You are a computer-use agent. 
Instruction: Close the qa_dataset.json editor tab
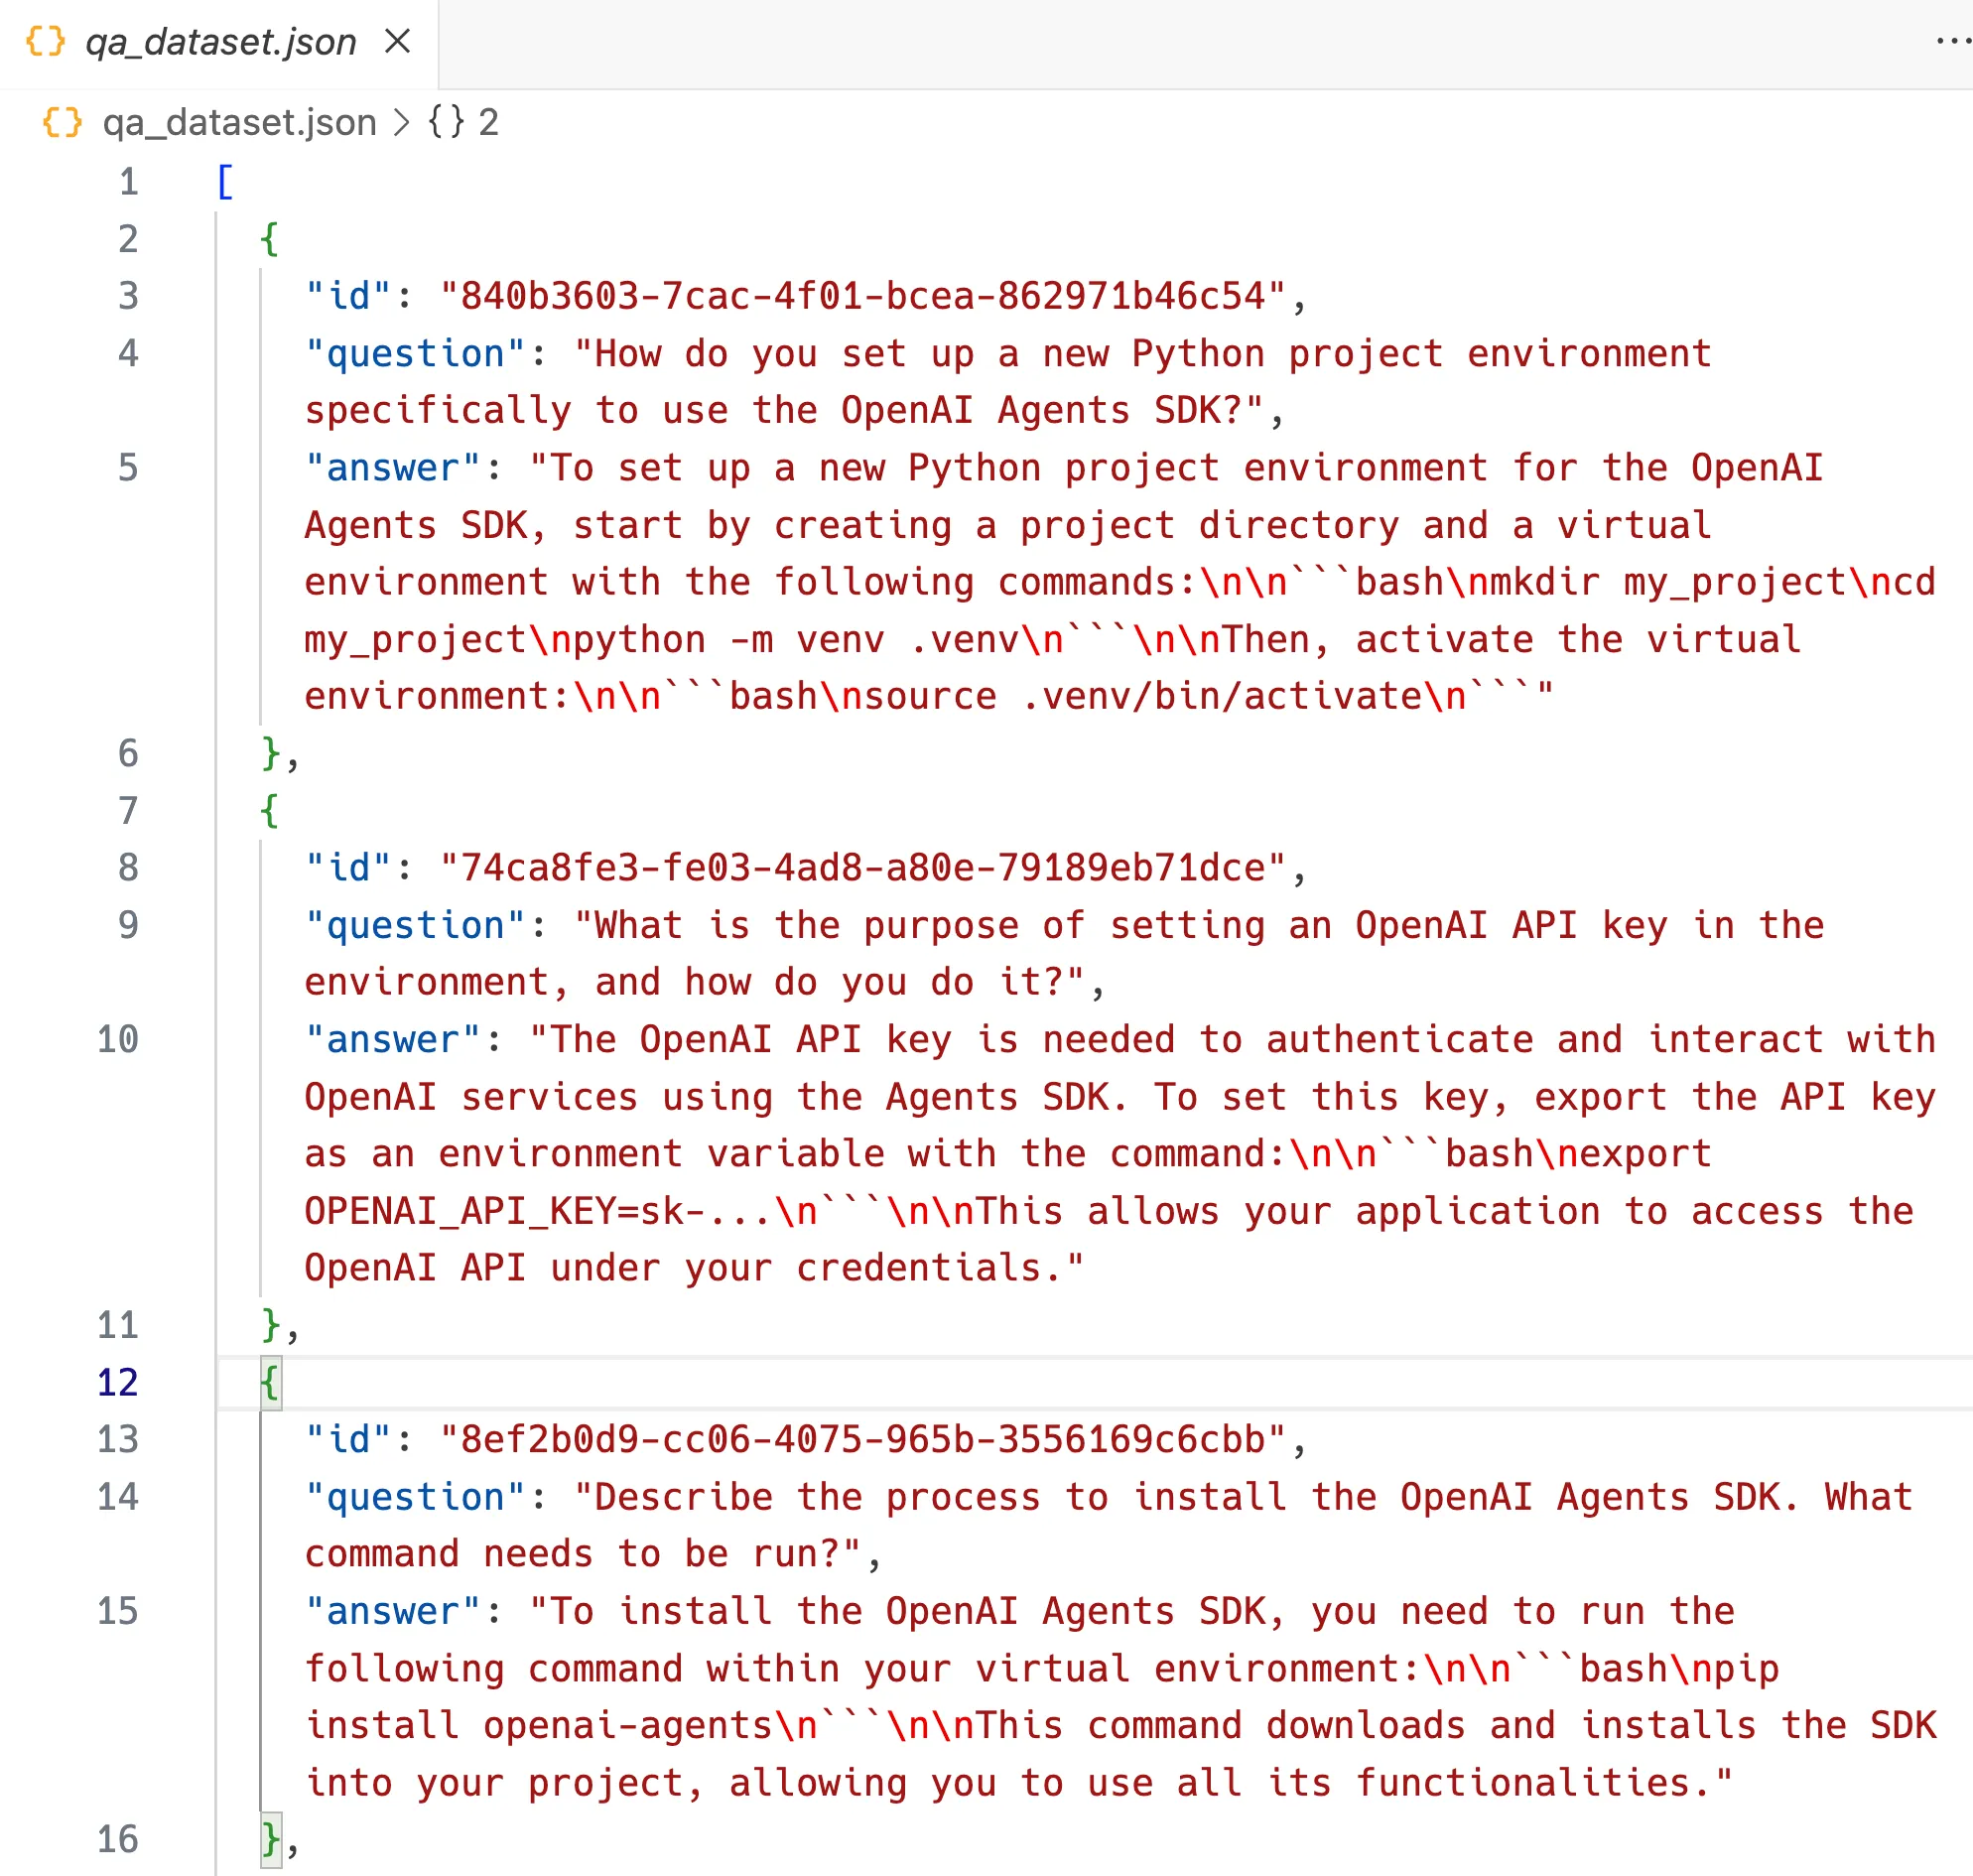pyautogui.click(x=398, y=41)
